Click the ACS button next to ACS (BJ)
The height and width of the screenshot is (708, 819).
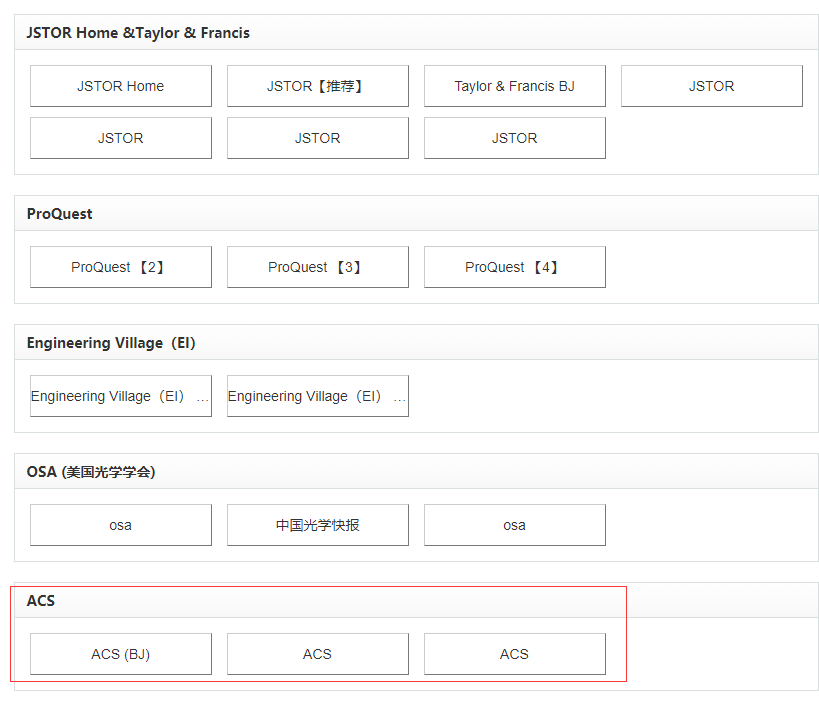pyautogui.click(x=318, y=654)
